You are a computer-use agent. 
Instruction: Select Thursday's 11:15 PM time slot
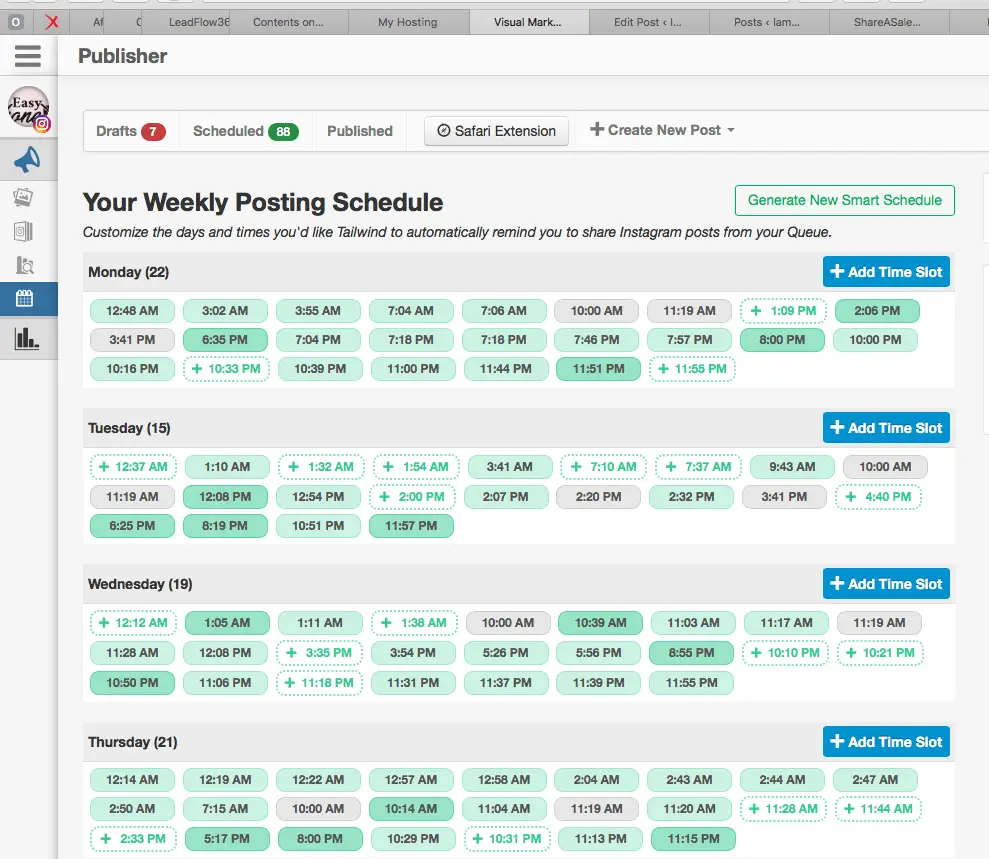tap(693, 839)
